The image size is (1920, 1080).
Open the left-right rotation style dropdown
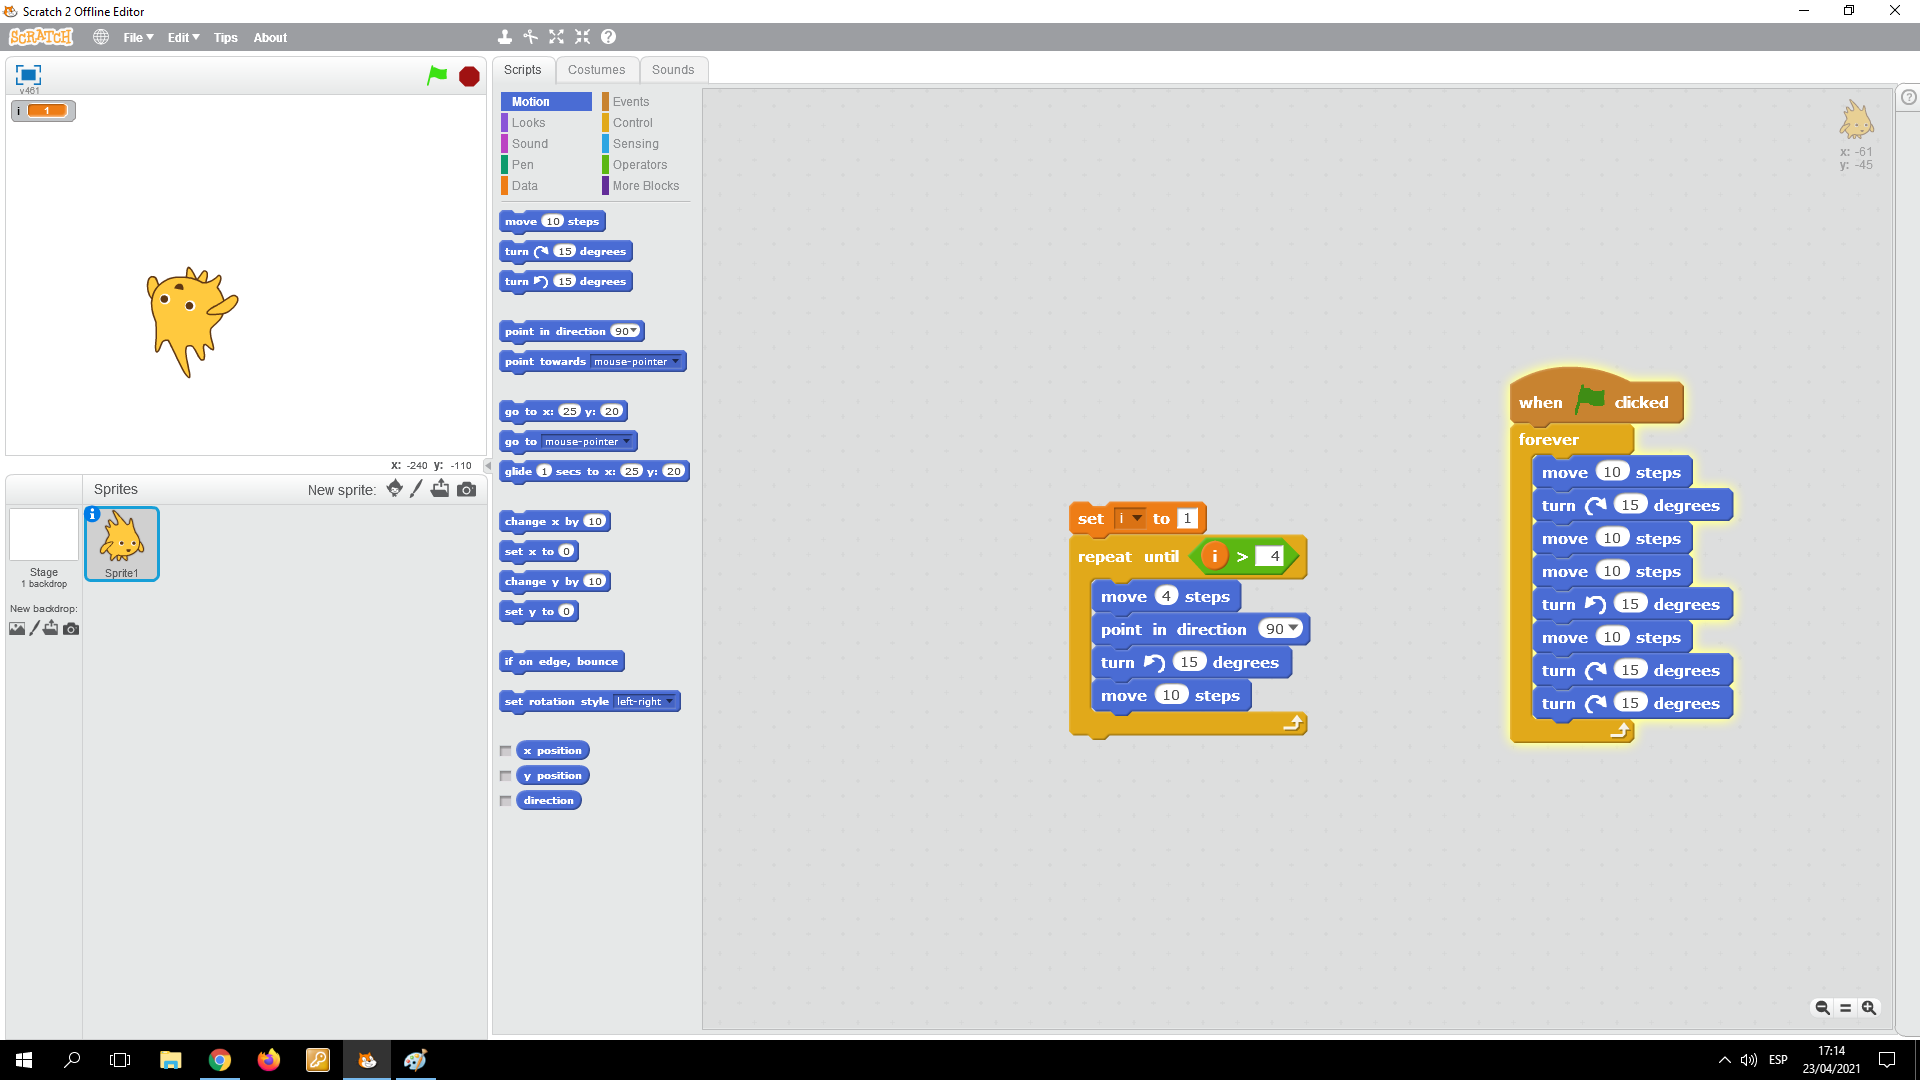point(670,701)
